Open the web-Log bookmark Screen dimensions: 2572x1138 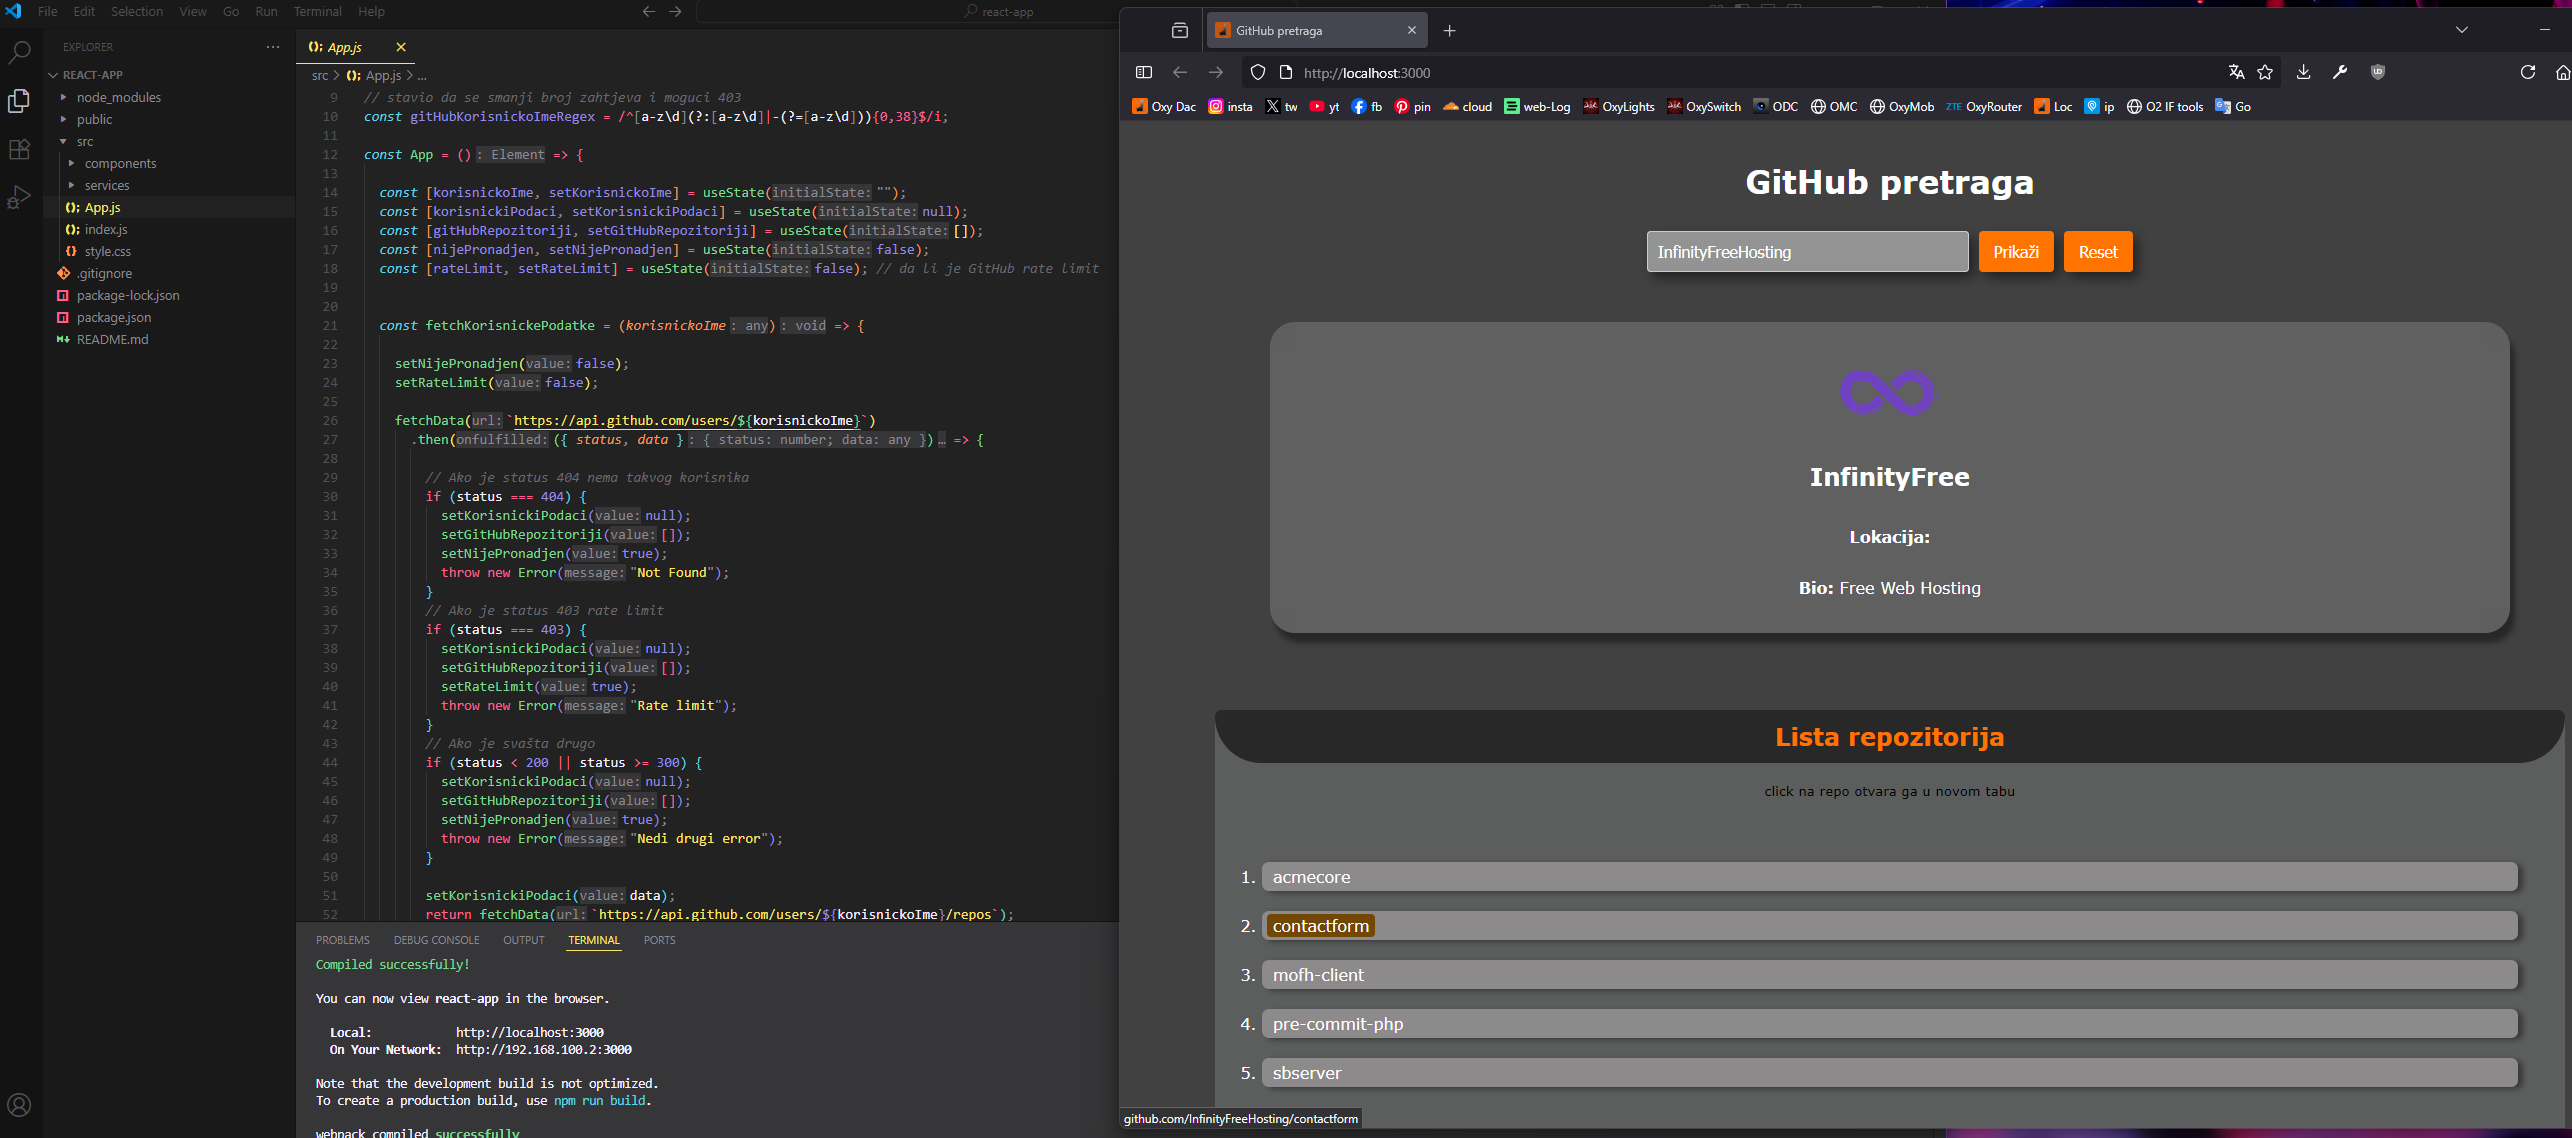click(1537, 107)
